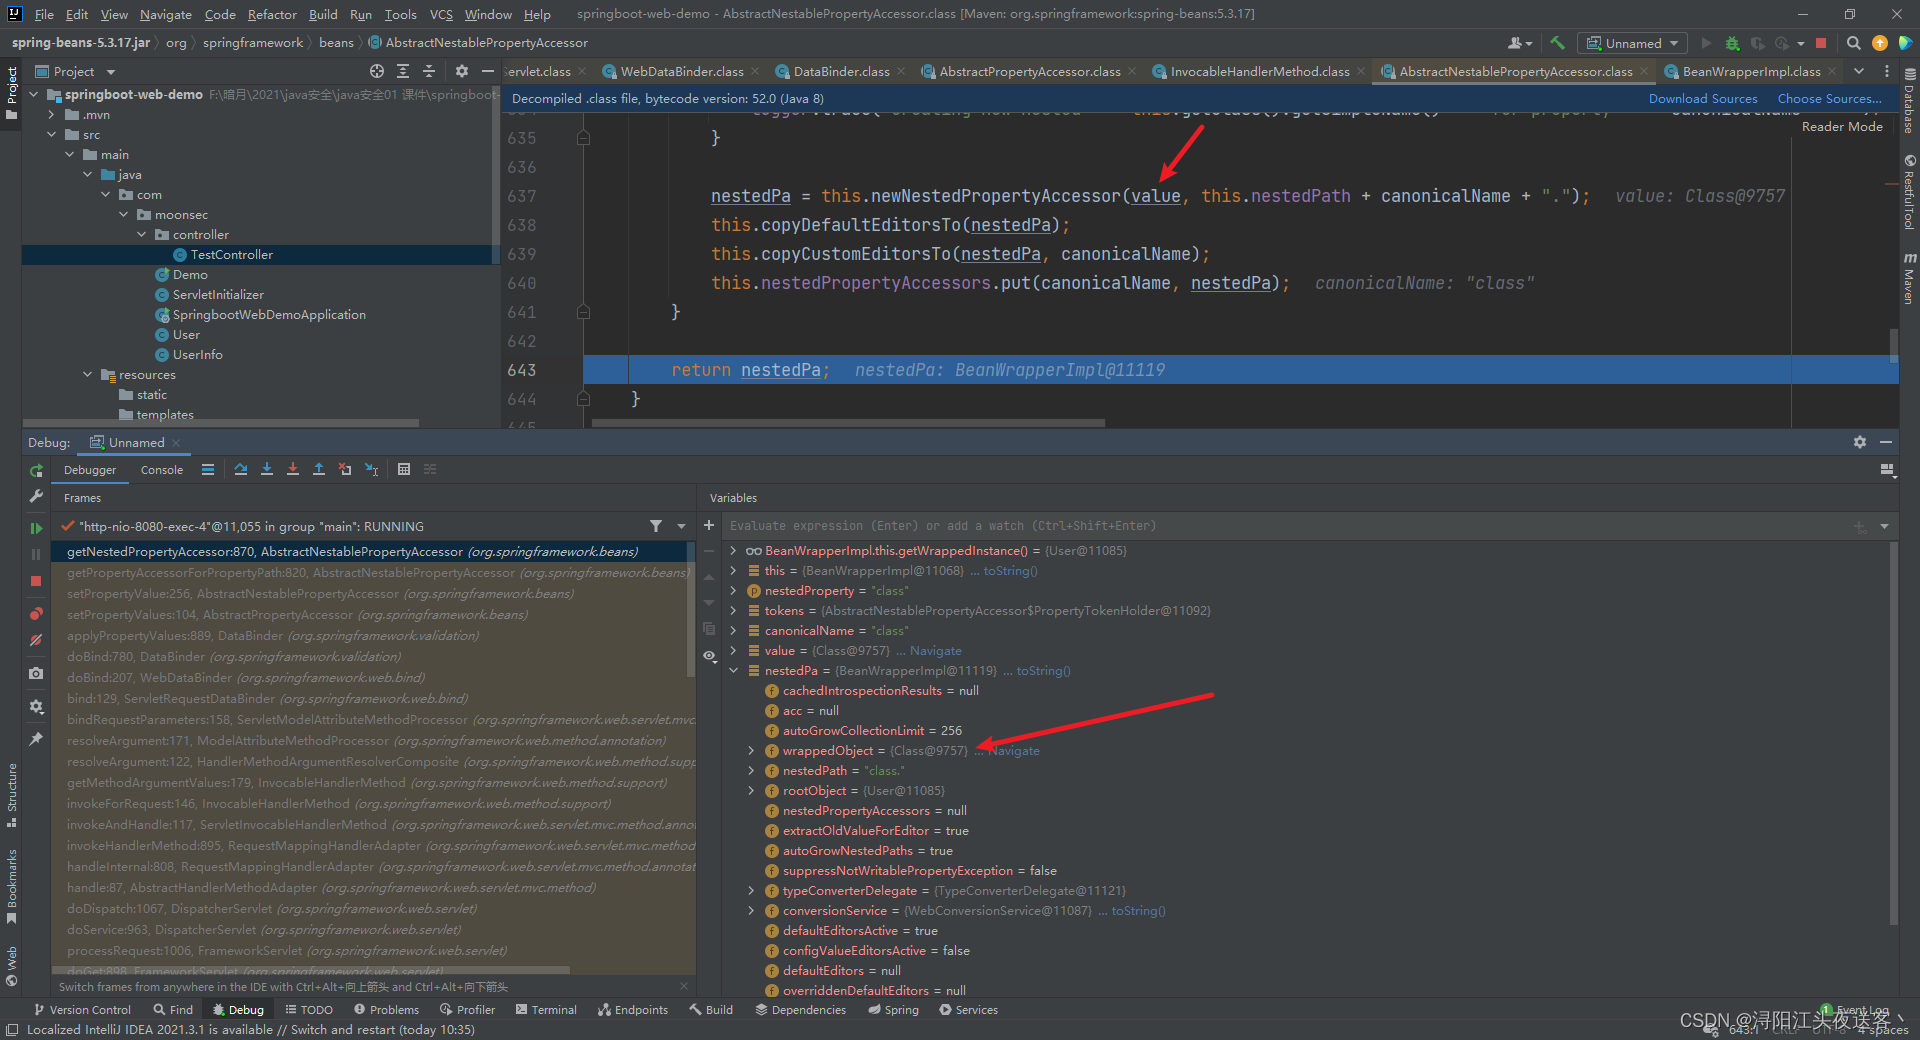Expand the rootObject variable
This screenshot has height=1040, width=1920.
(751, 791)
